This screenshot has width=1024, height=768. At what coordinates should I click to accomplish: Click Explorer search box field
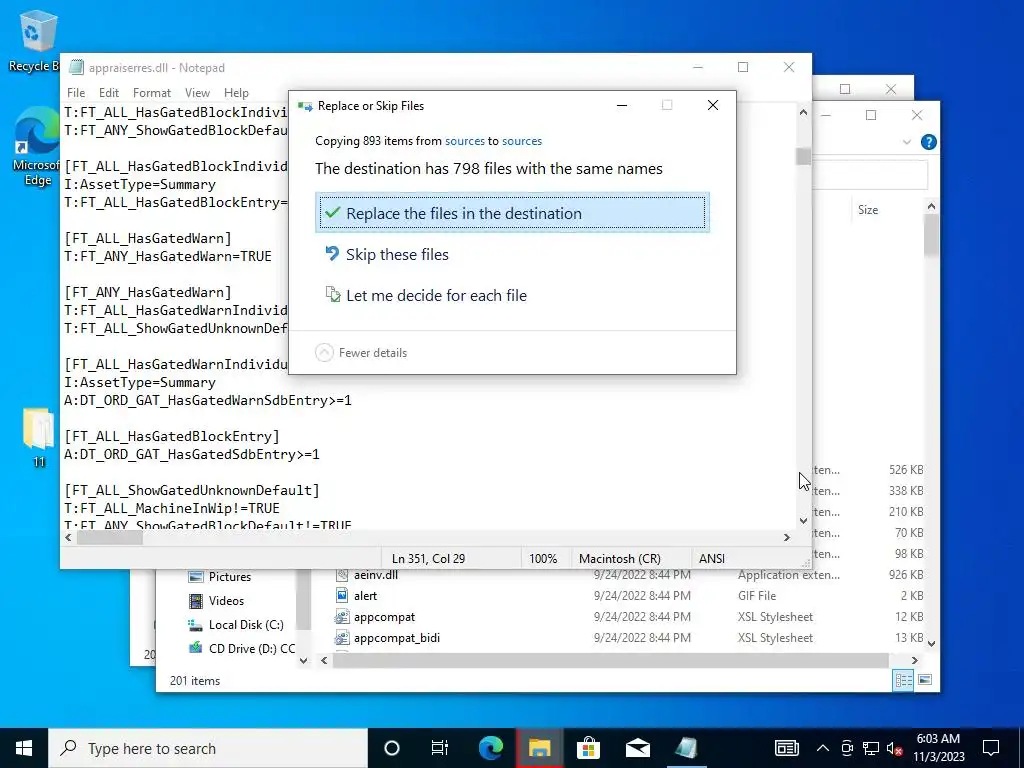[870, 175]
